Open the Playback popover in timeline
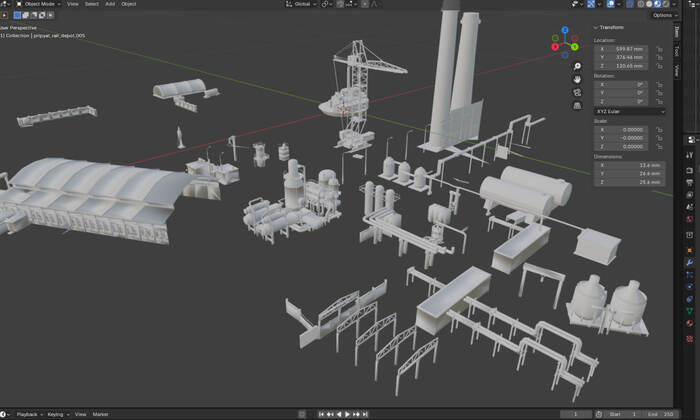The image size is (700, 420). [x=28, y=414]
